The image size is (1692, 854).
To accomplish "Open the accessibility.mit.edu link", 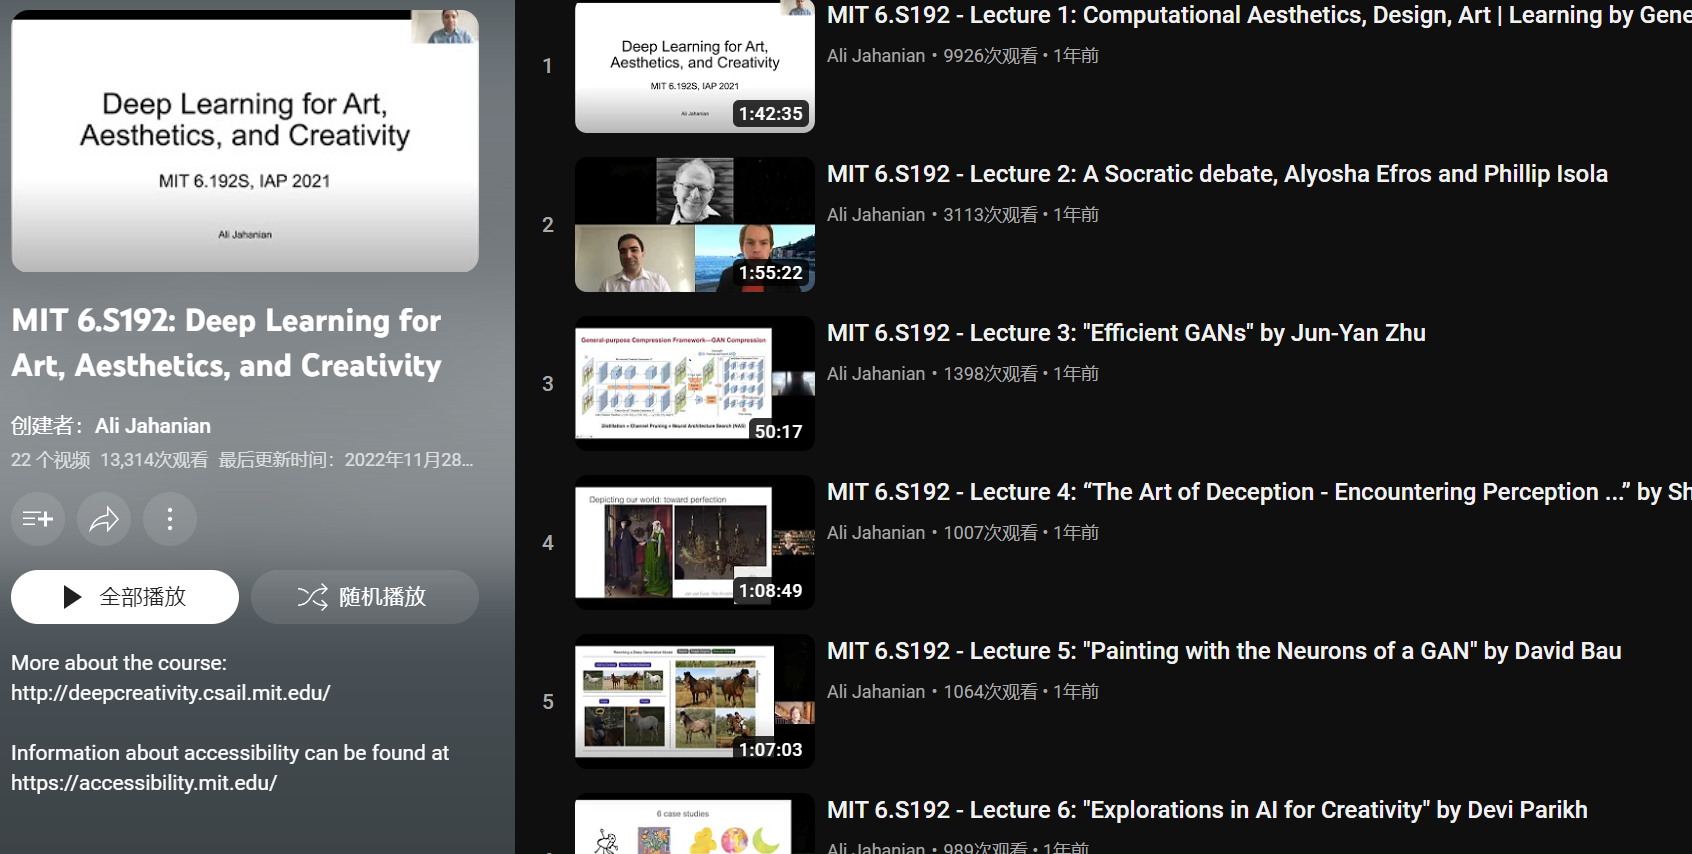I will click(144, 783).
